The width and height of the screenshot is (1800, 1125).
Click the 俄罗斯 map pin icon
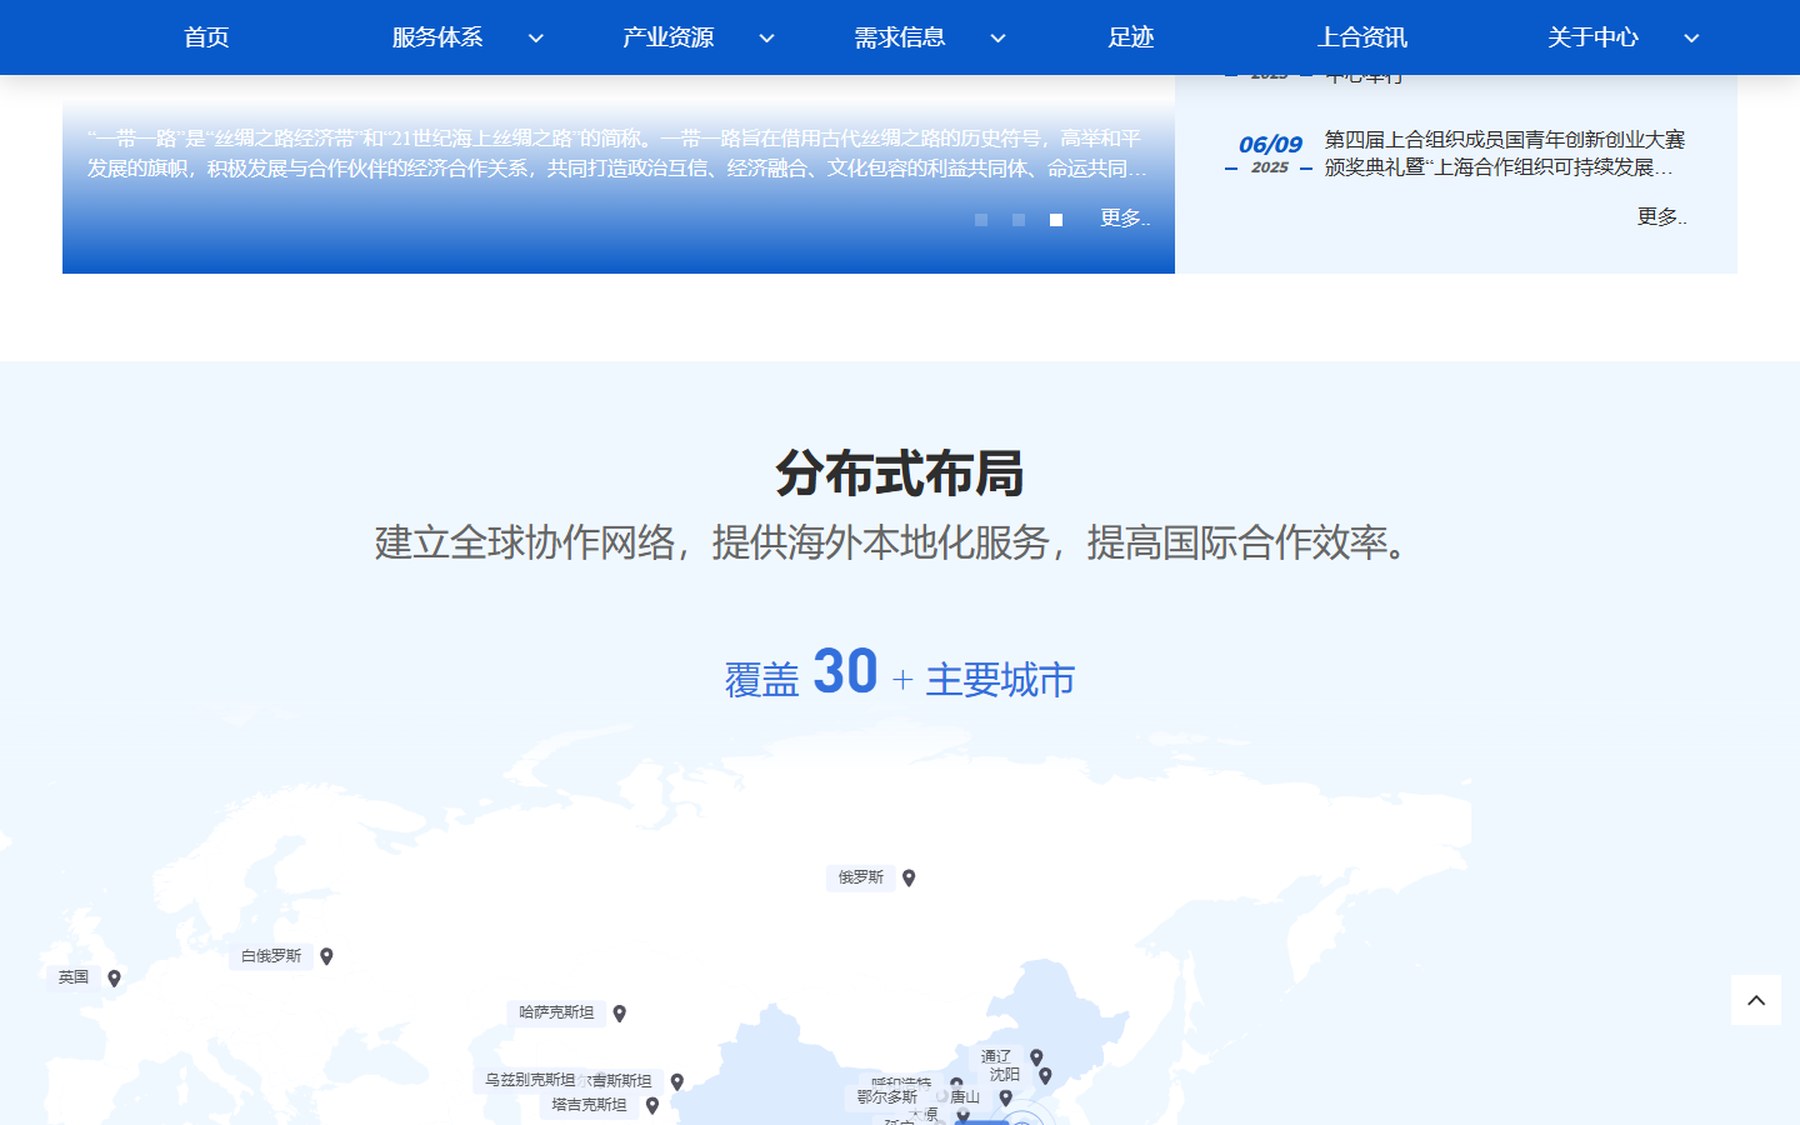click(x=909, y=878)
